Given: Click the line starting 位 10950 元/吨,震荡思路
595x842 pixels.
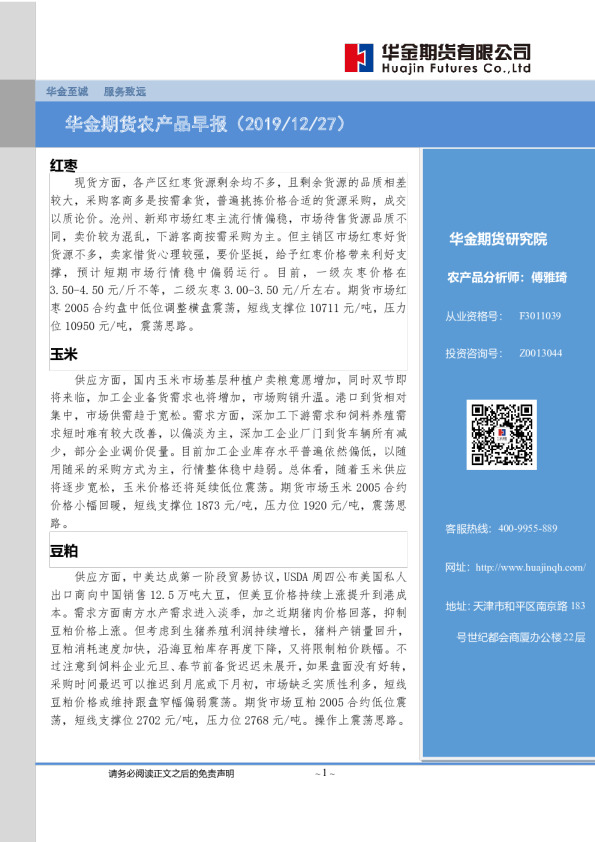Looking at the screenshot, I should pos(125,326).
